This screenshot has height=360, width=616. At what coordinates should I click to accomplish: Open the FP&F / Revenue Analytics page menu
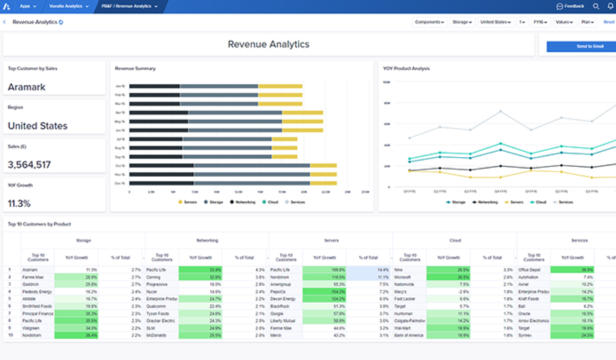click(x=129, y=6)
